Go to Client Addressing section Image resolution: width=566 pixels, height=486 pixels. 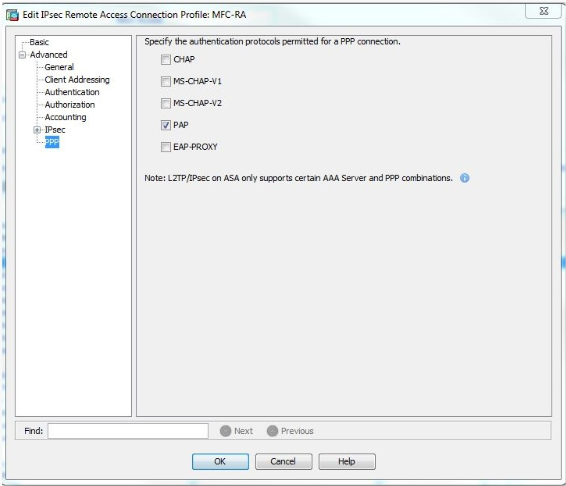click(x=77, y=80)
